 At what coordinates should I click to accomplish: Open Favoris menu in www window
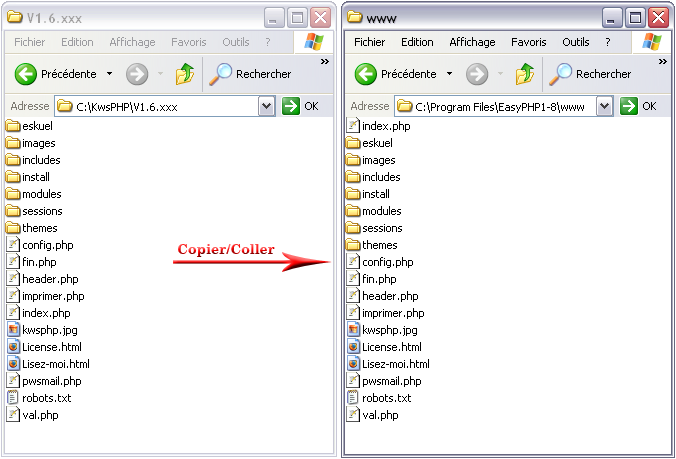click(529, 42)
